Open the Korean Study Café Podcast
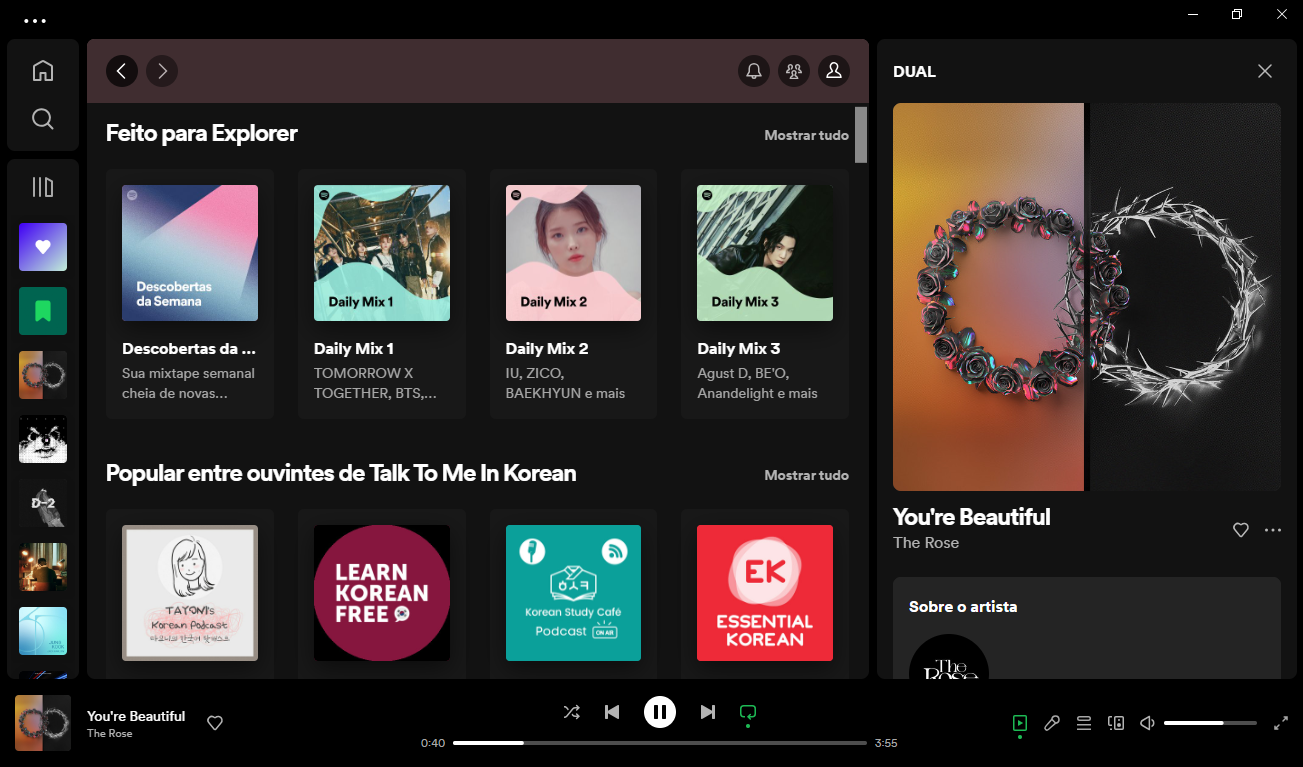Viewport: 1303px width, 767px height. [573, 593]
